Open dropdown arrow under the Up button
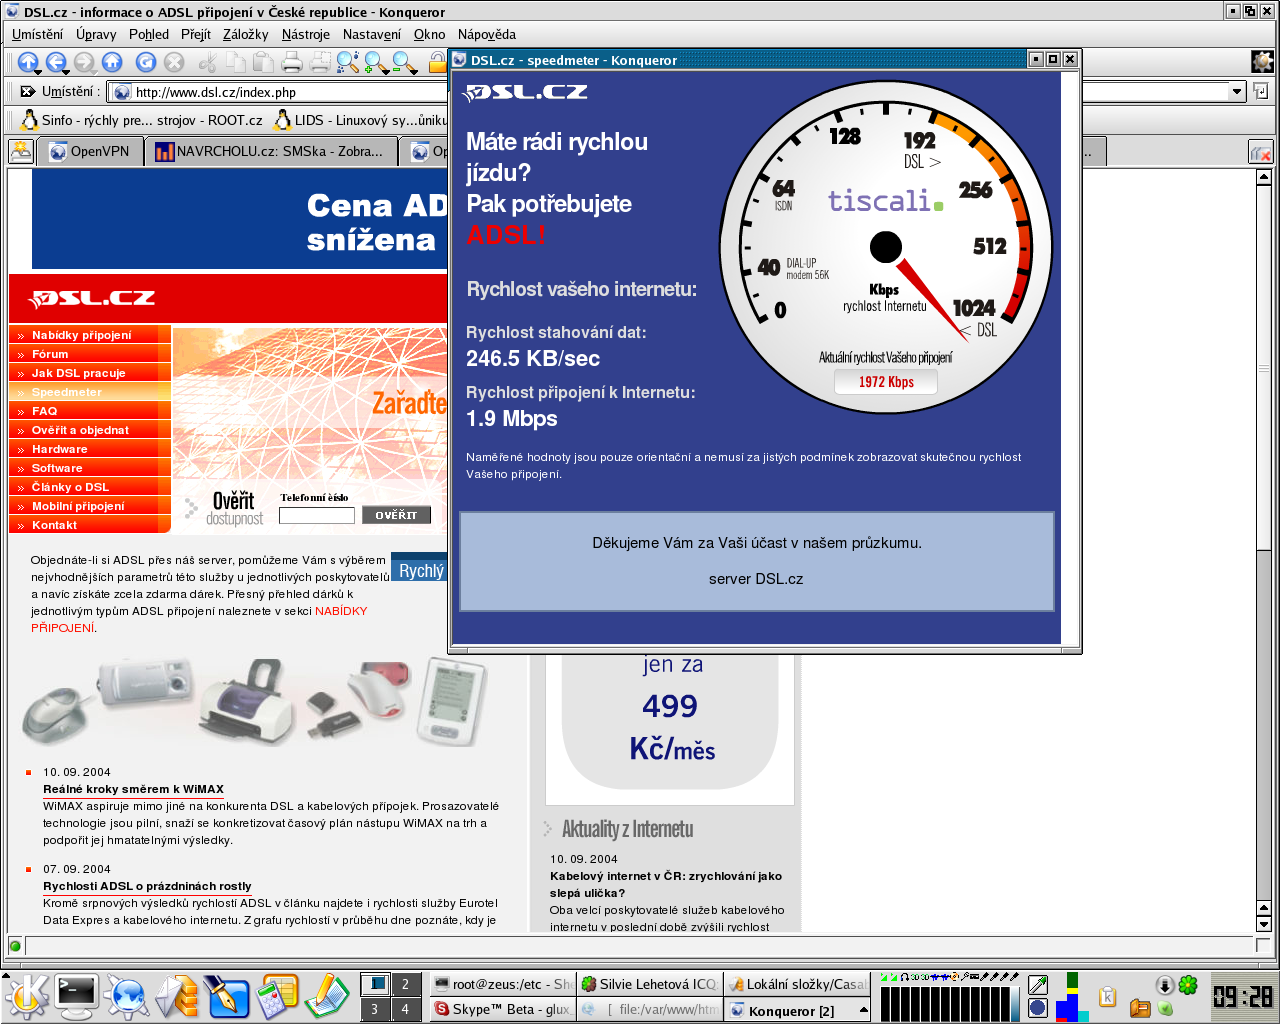Screen dimensions: 1280x1024 click(x=36, y=72)
